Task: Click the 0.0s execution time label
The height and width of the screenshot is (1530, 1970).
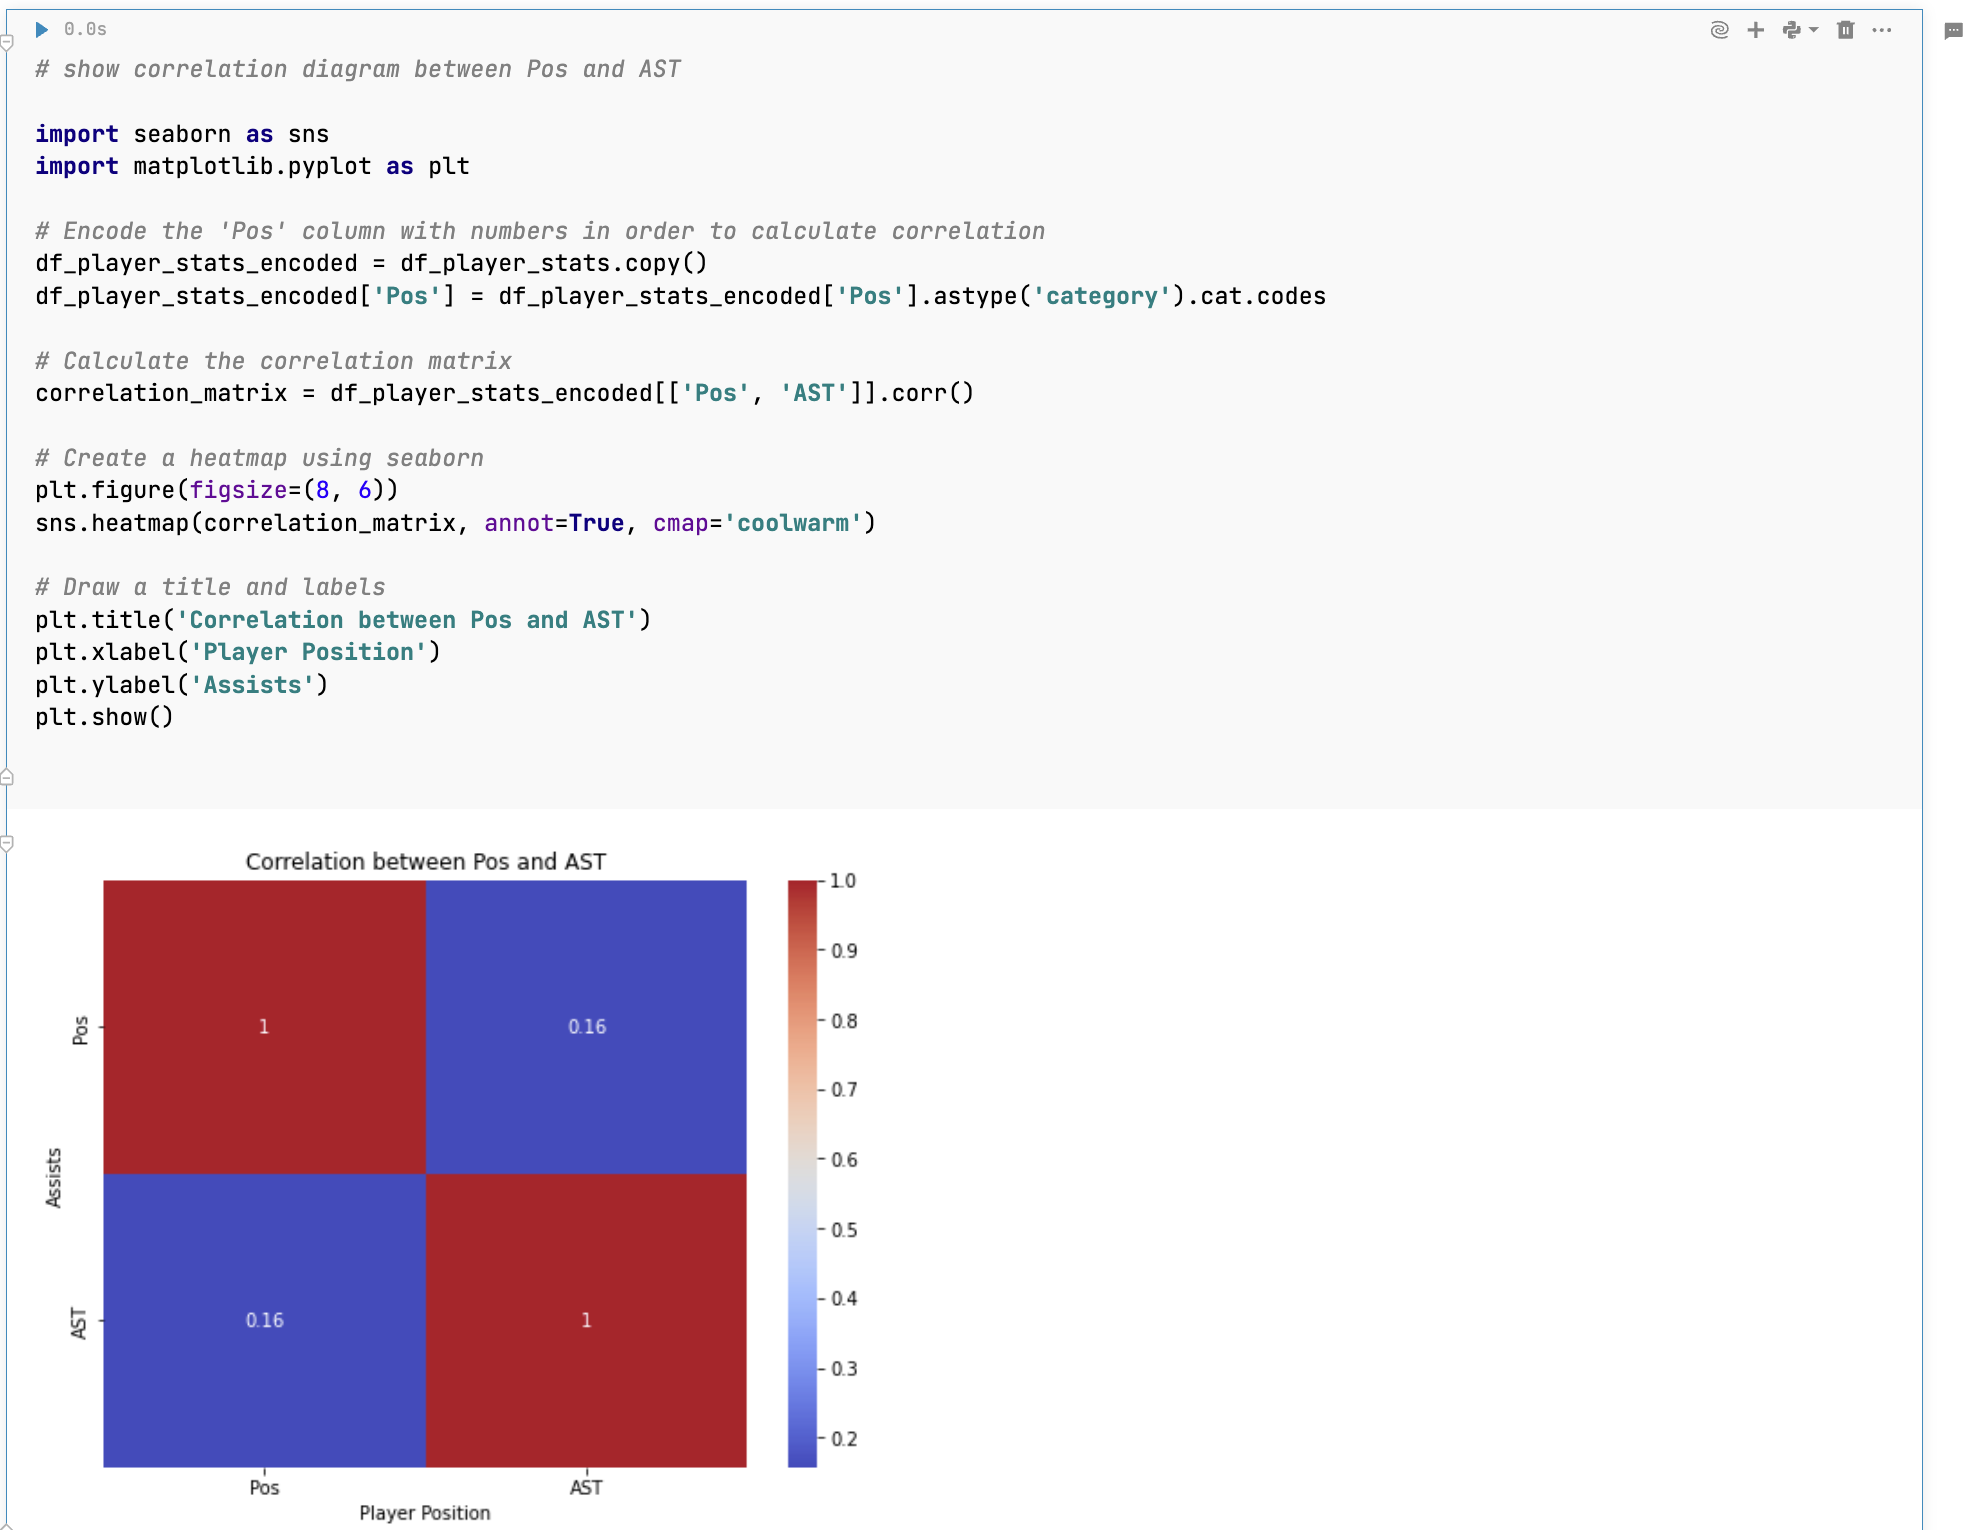Action: pos(84,29)
